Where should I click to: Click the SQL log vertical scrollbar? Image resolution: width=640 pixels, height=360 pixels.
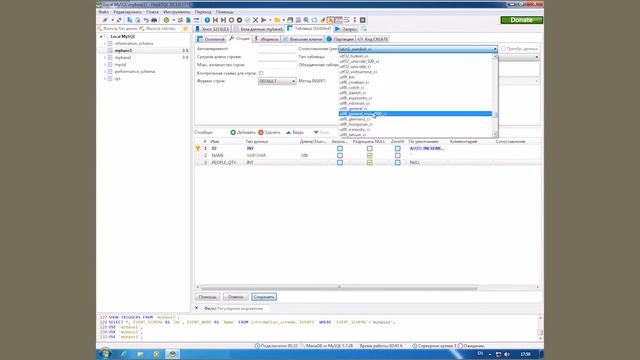click(x=540, y=328)
